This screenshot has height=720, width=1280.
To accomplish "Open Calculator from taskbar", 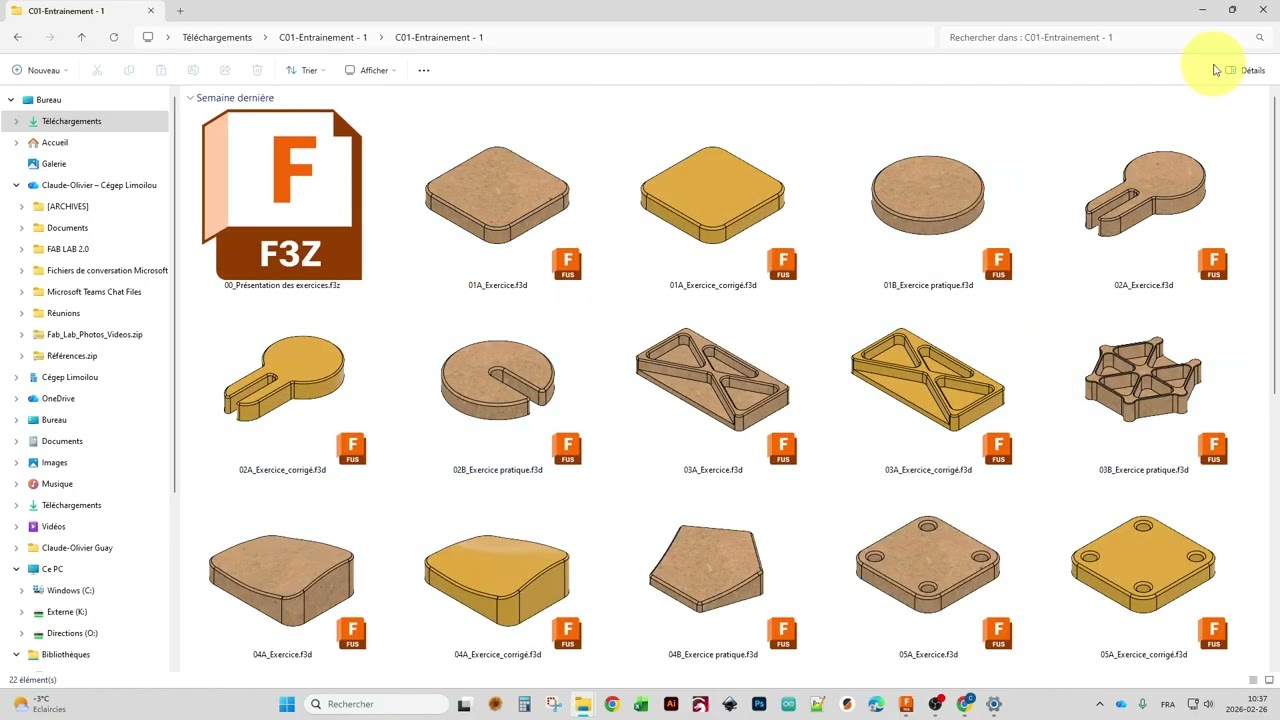I will click(x=524, y=704).
